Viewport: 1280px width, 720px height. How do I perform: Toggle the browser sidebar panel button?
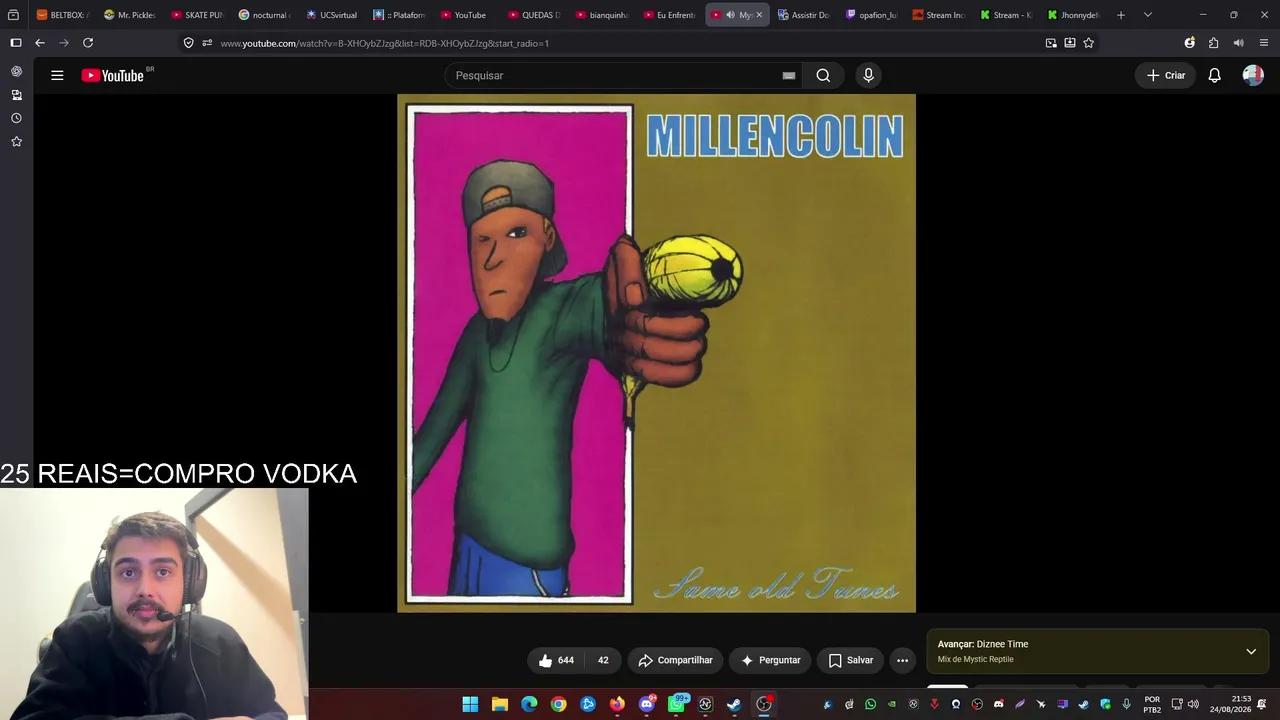(15, 43)
